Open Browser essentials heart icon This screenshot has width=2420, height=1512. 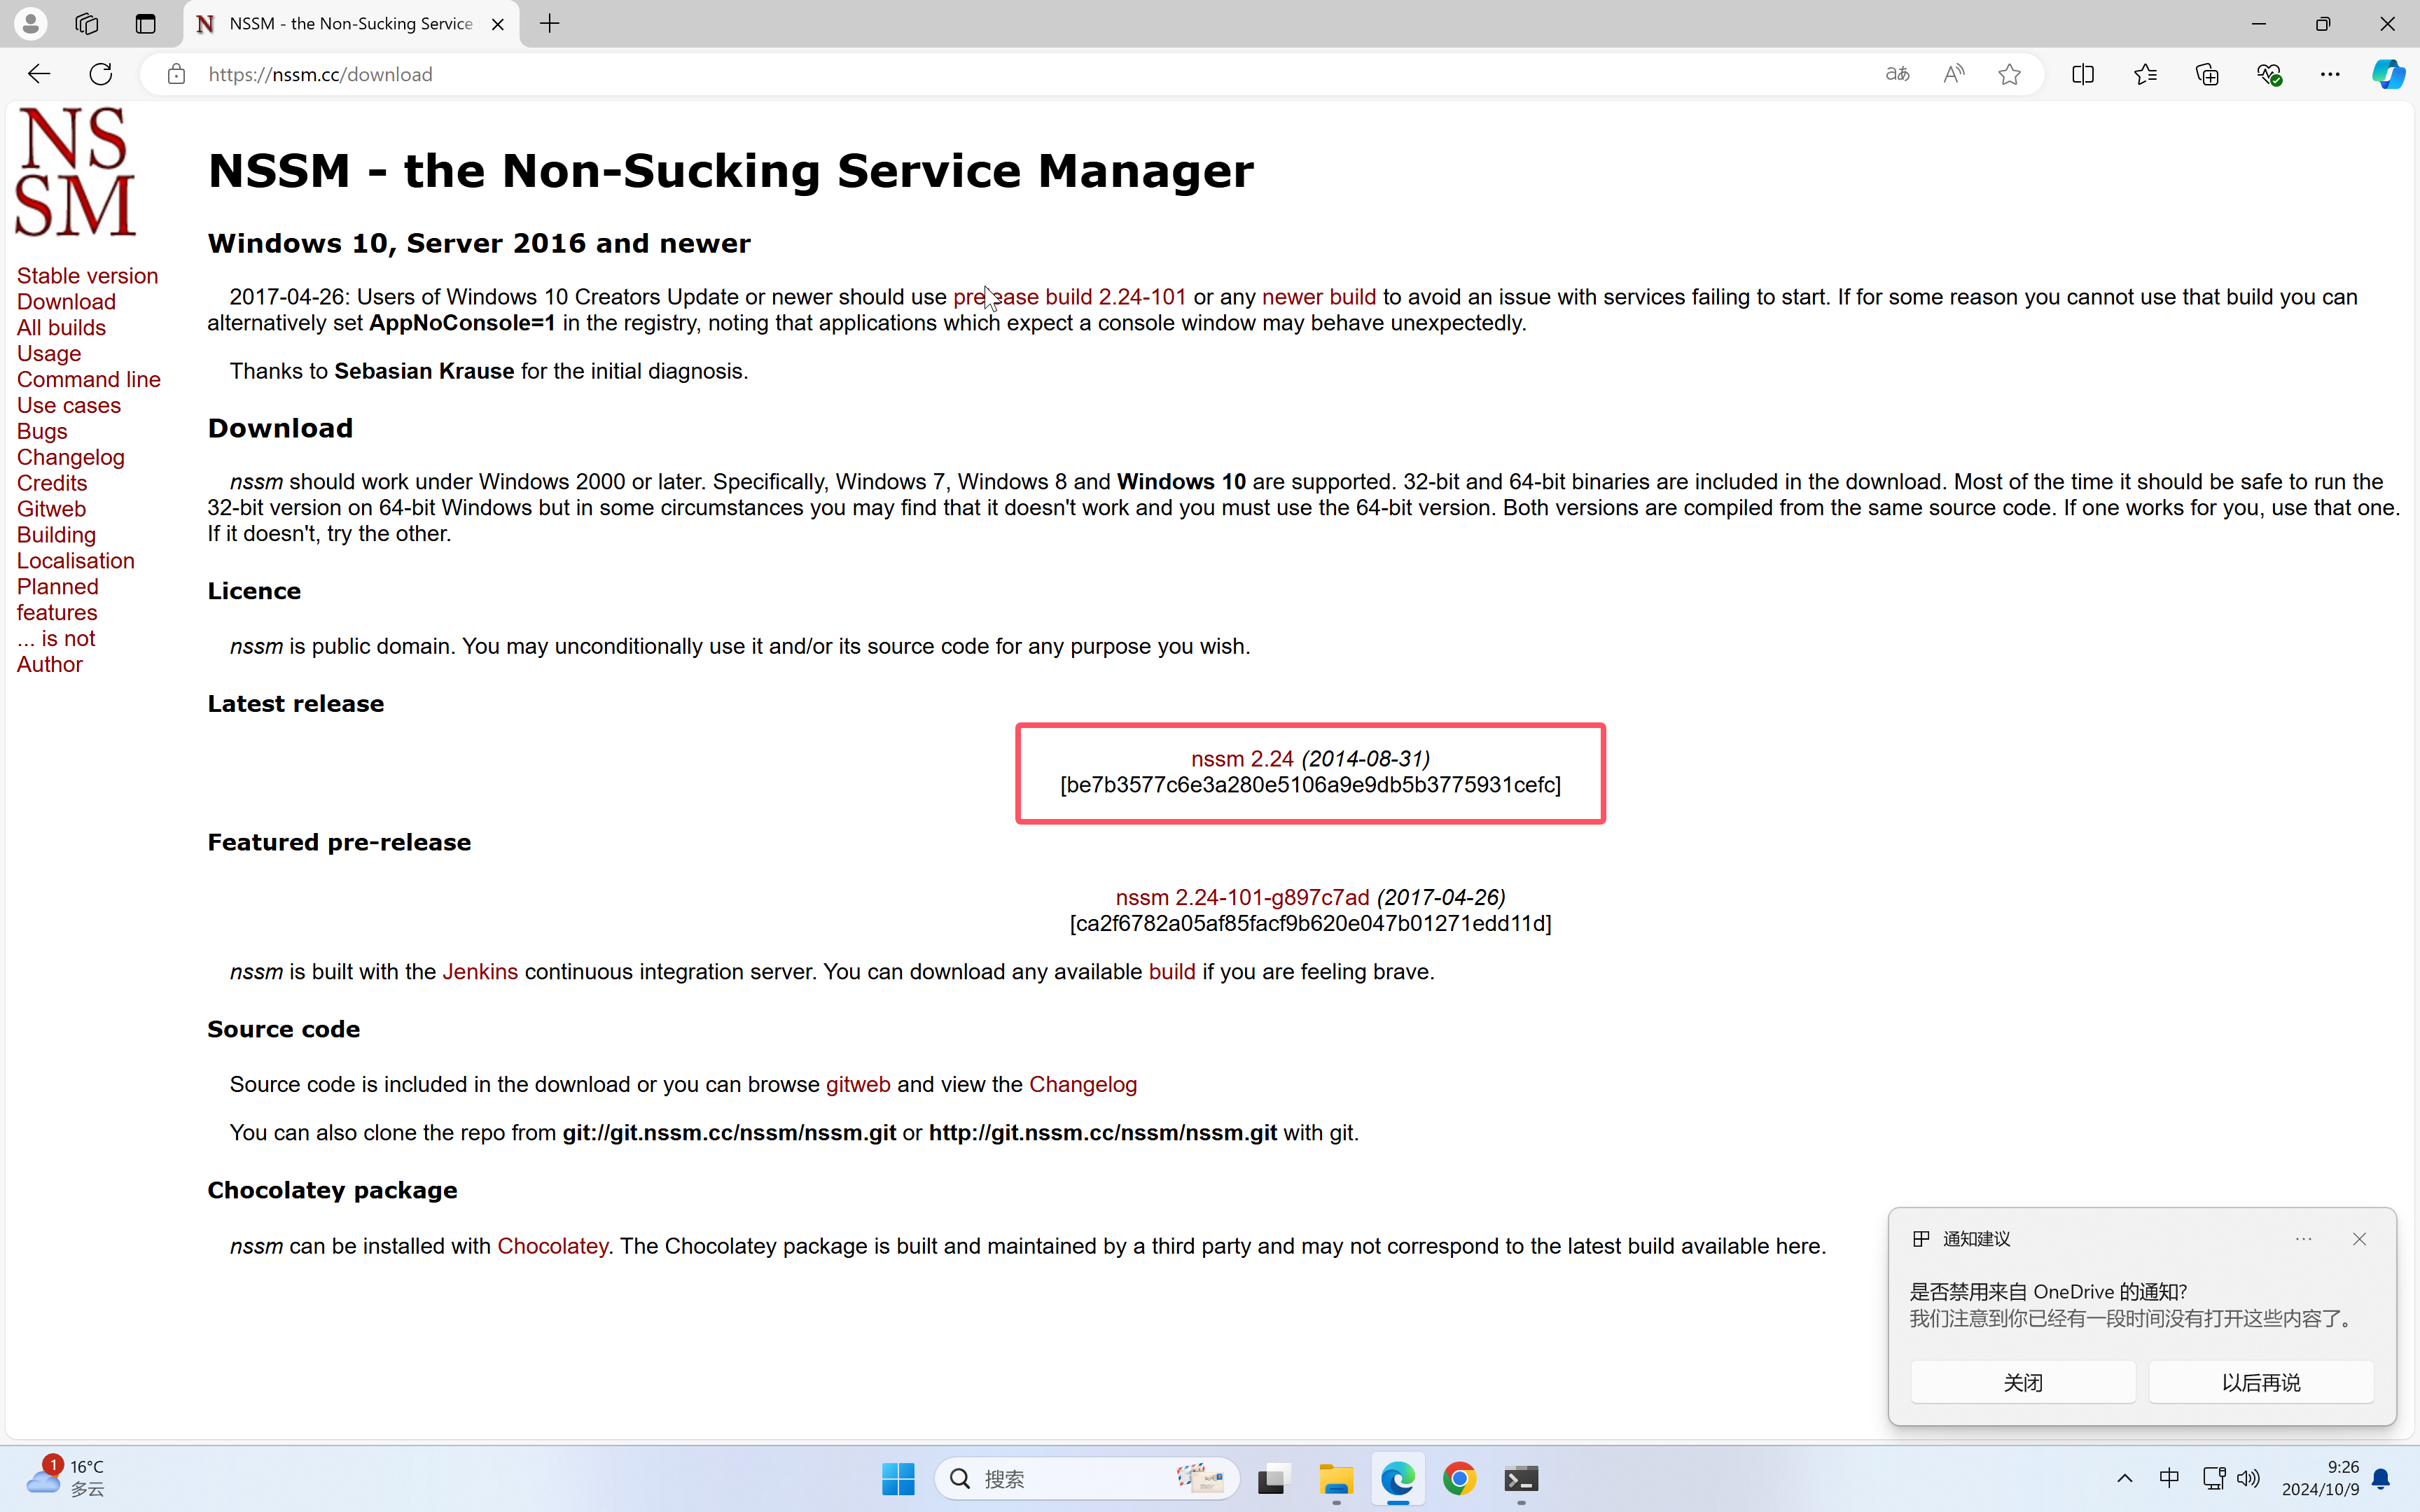(x=2269, y=74)
